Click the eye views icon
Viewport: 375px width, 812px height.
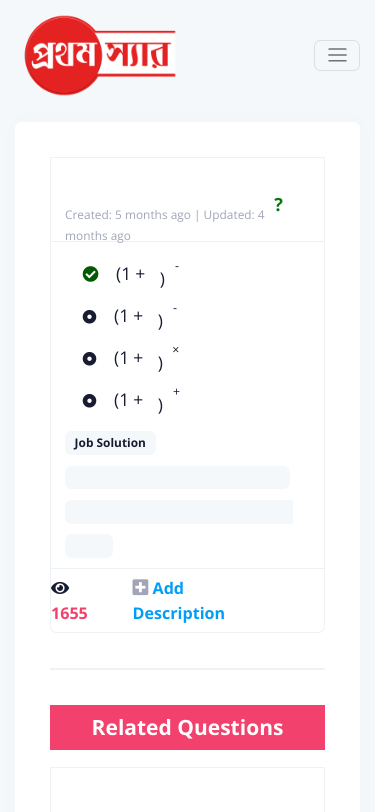60,588
